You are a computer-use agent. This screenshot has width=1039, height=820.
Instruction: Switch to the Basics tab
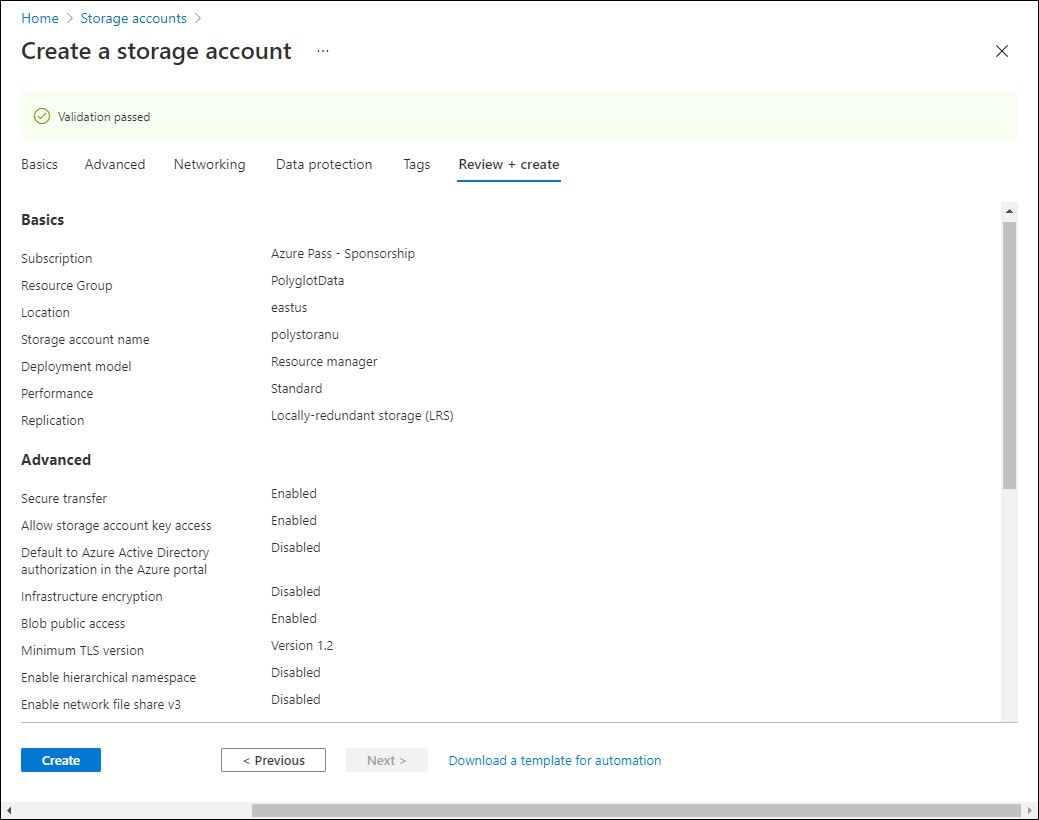pos(39,164)
